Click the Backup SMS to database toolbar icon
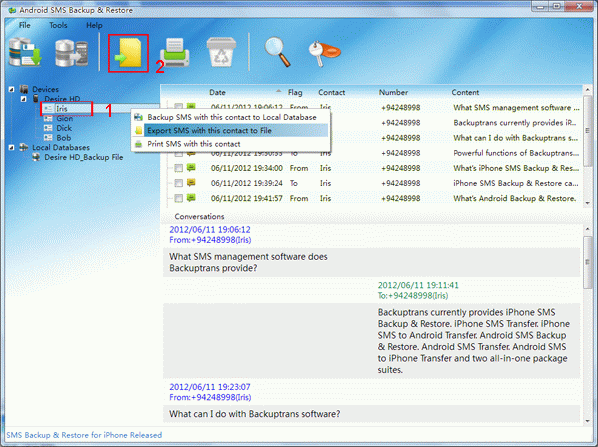The height and width of the screenshot is (447, 598). click(x=26, y=52)
